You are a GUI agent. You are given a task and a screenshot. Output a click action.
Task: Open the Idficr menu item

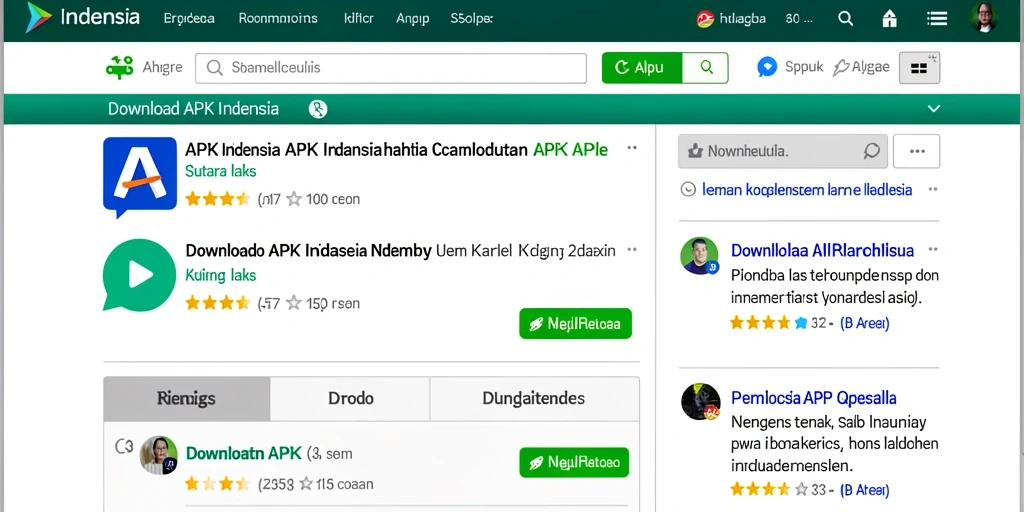[x=358, y=18]
